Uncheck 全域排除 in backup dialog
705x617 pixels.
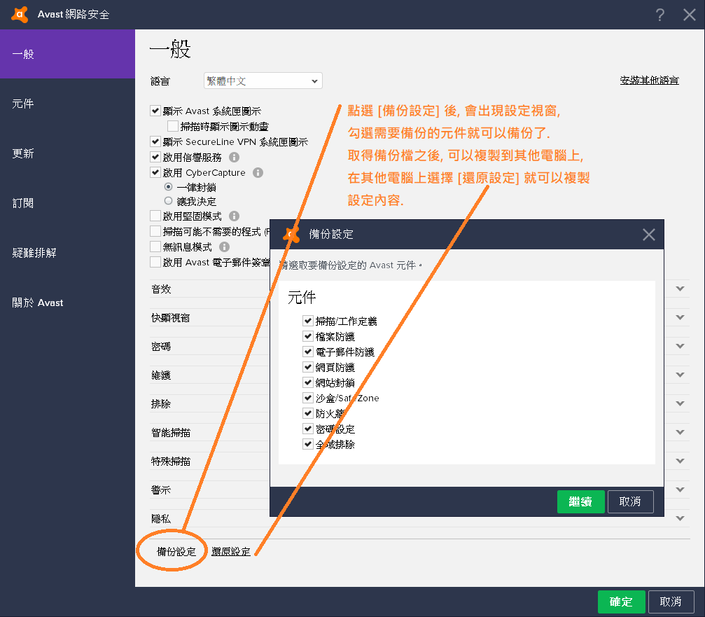pos(308,444)
